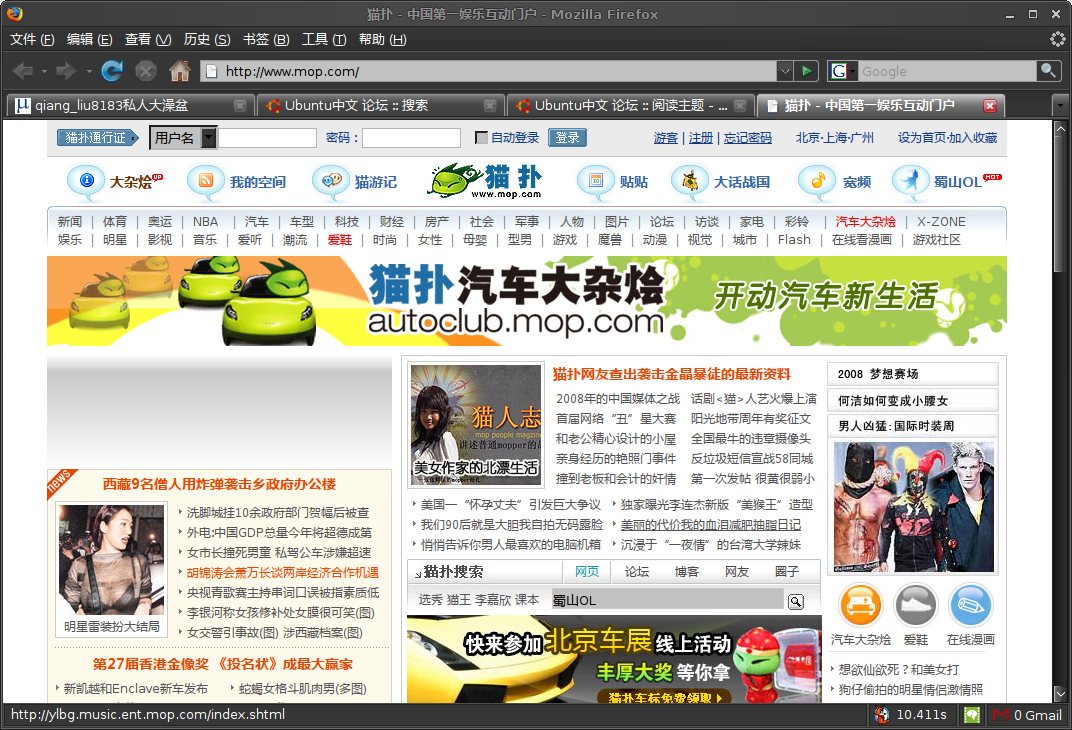
Task: Click the 猫人志 magazine cover thumbnail
Action: coord(476,424)
